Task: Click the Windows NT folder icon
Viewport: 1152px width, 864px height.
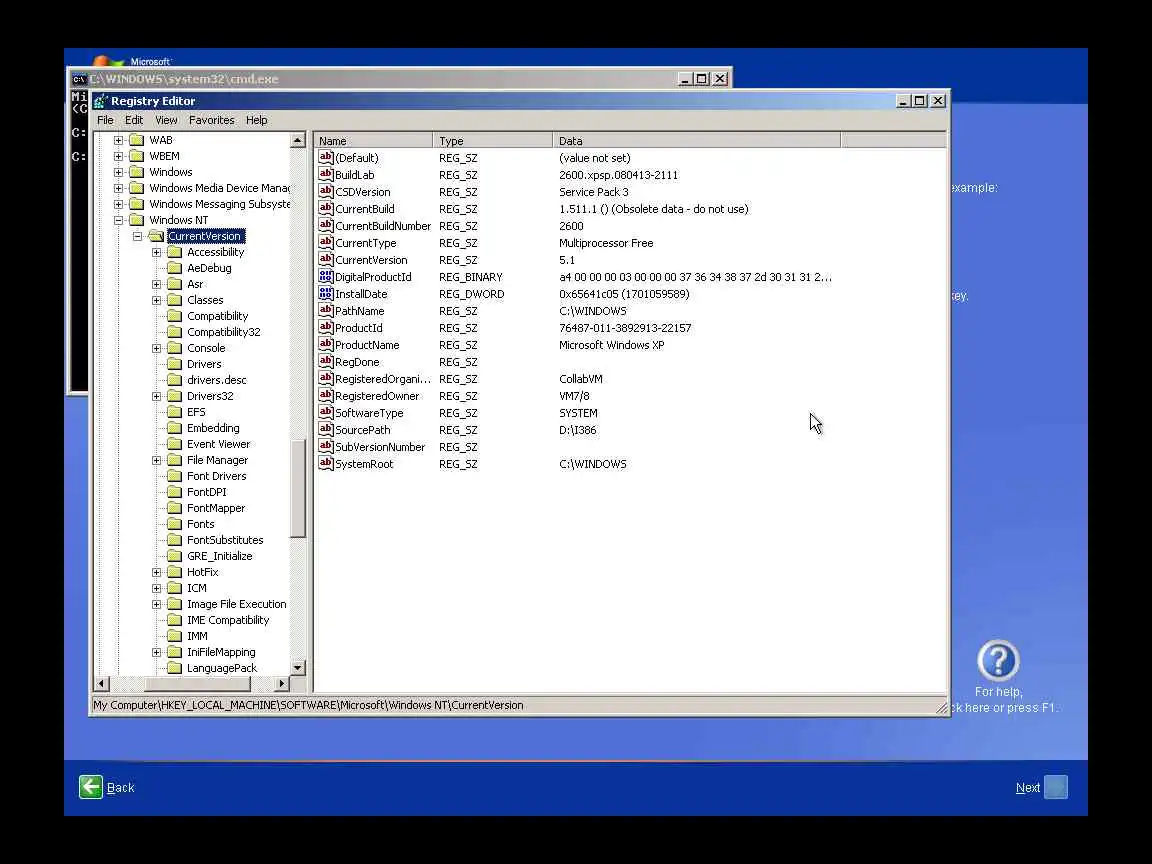Action: click(137, 220)
